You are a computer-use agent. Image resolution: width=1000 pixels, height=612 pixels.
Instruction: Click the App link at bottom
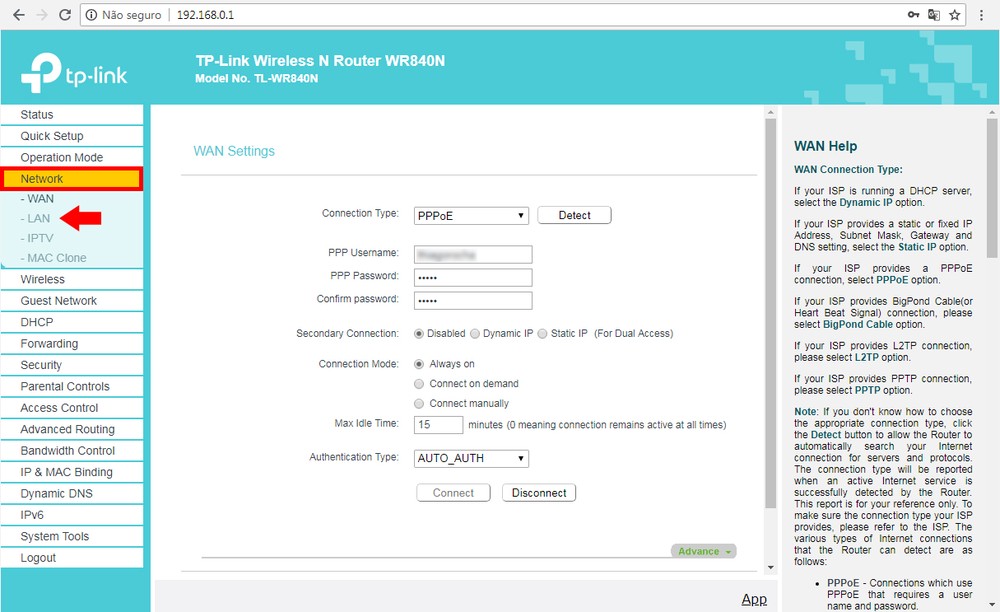coord(754,599)
